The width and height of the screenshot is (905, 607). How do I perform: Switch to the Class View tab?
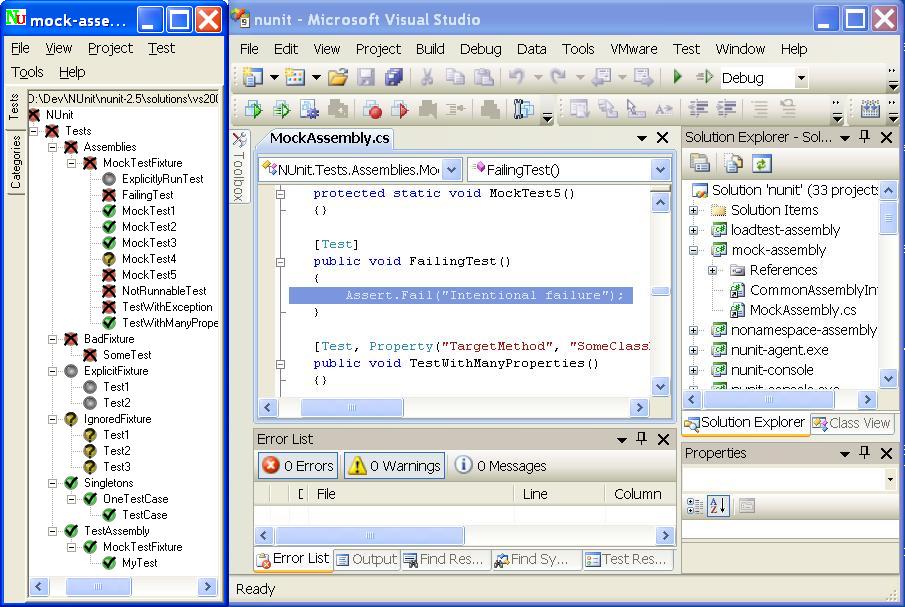[x=850, y=423]
